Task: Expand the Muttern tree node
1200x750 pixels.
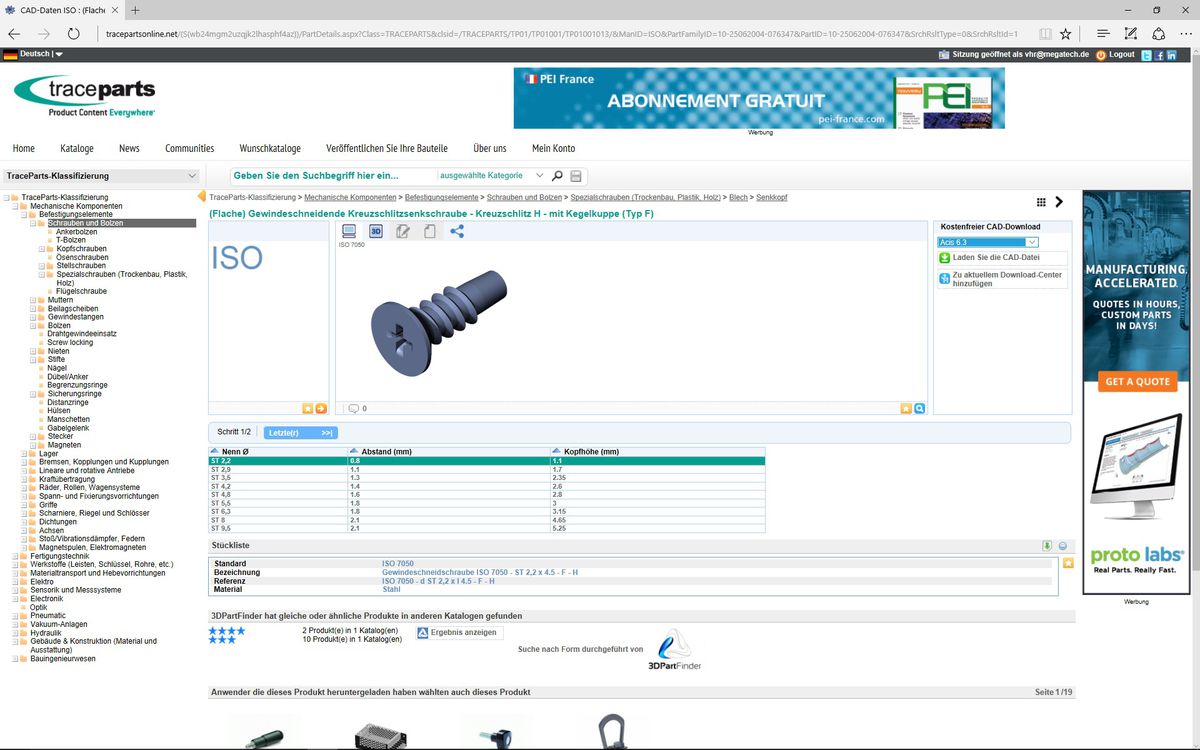Action: pyautogui.click(x=33, y=300)
